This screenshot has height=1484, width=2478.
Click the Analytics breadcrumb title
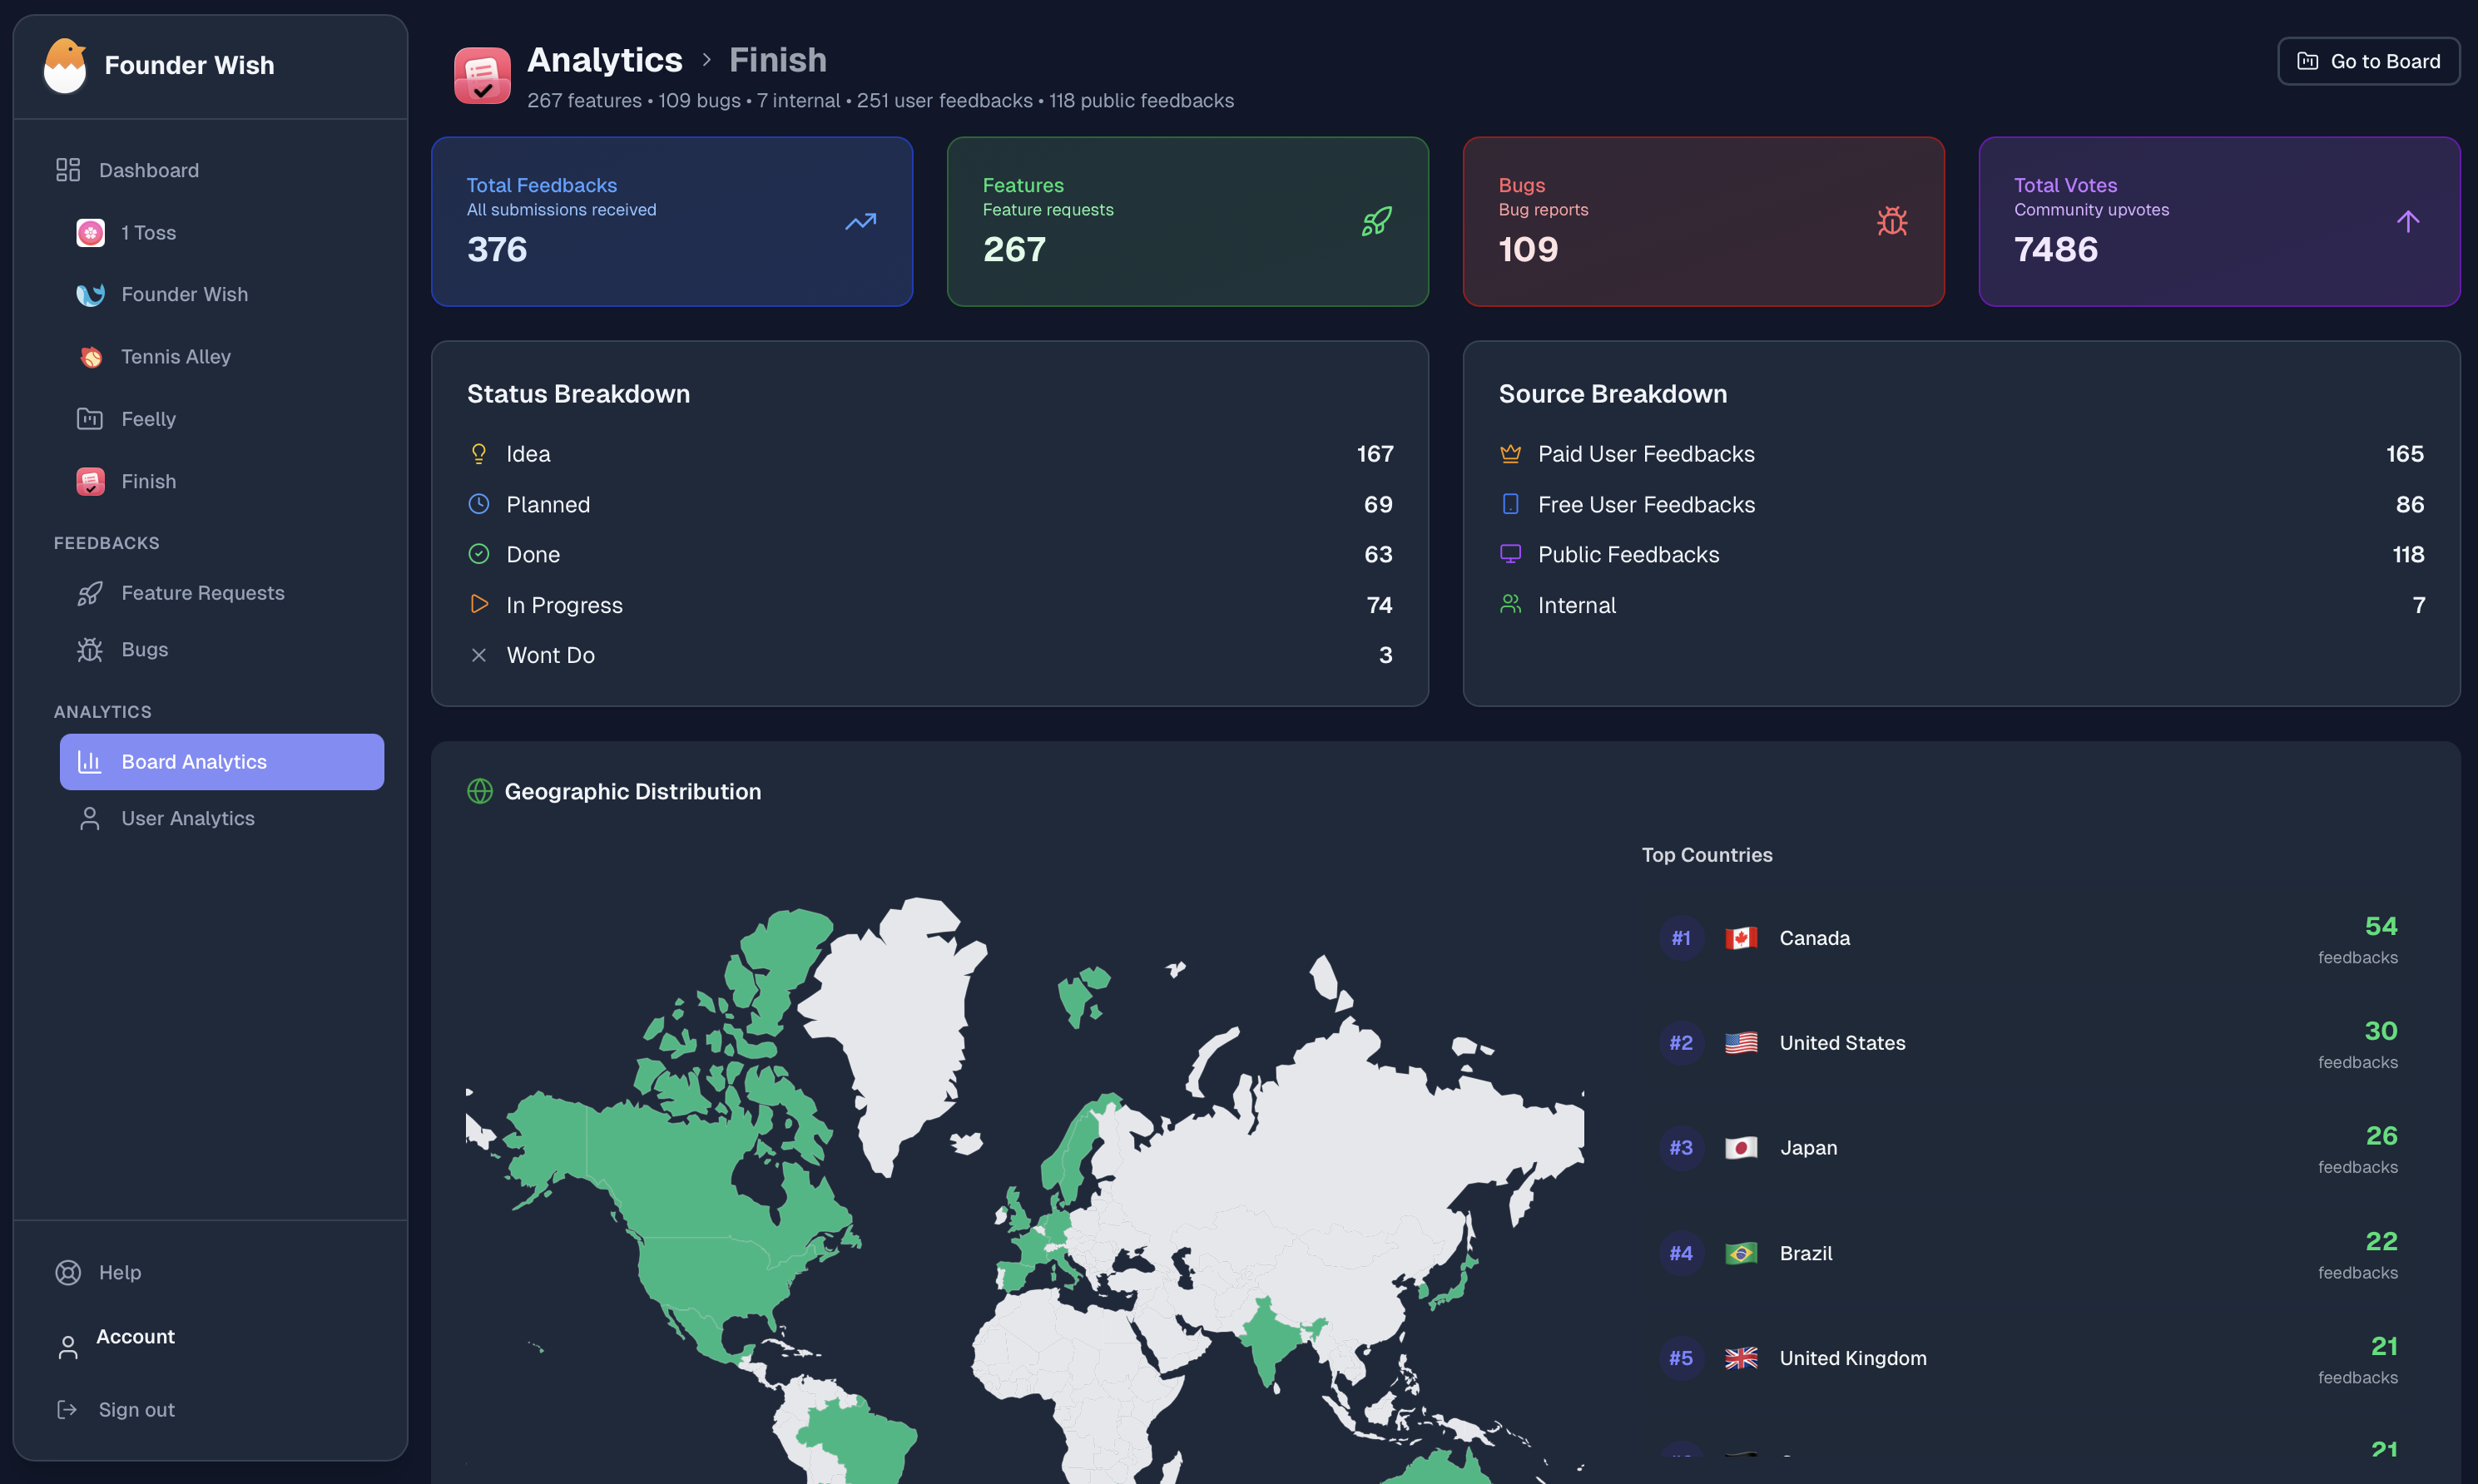point(604,60)
